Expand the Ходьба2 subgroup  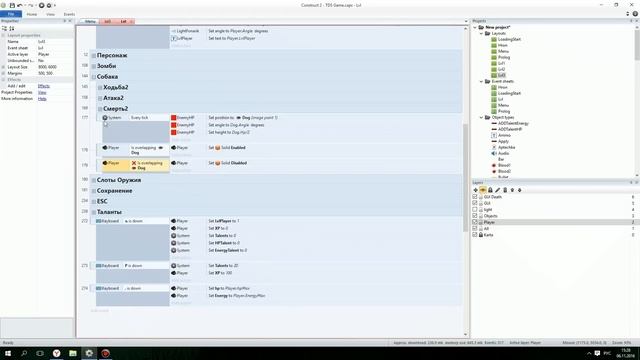[100, 87]
